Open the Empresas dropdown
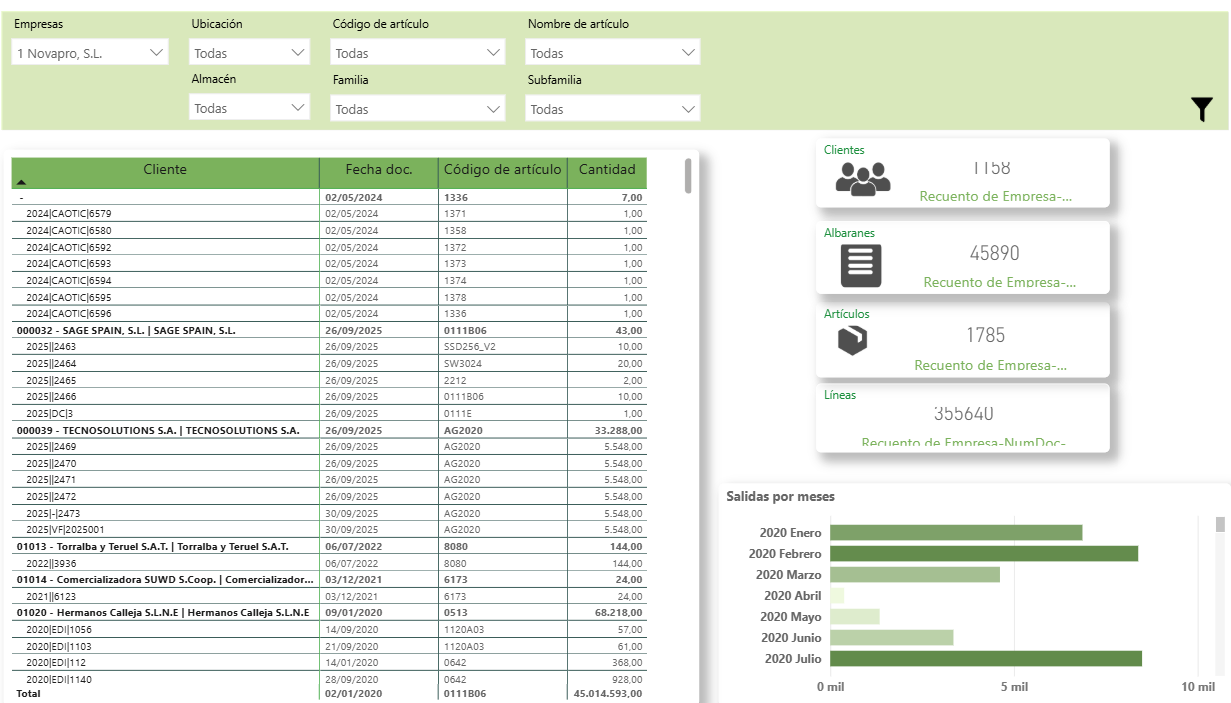This screenshot has width=1231, height=703. tap(90, 53)
